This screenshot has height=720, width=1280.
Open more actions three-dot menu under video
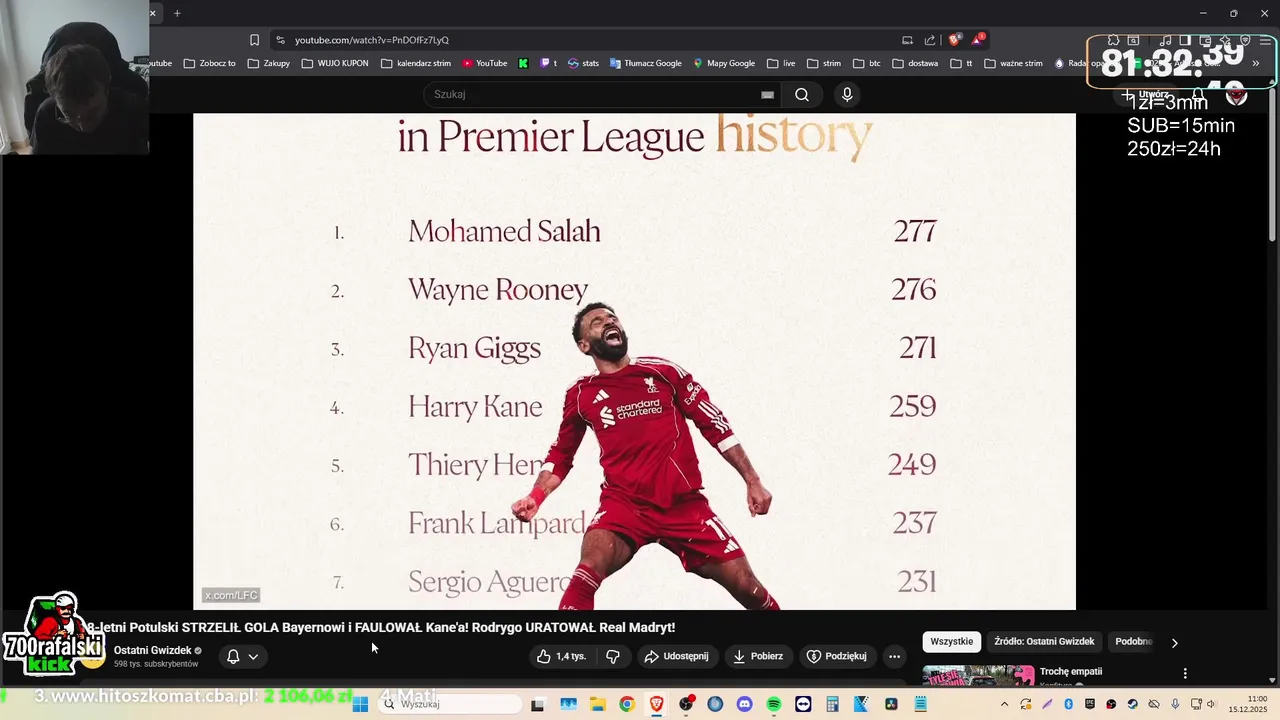tap(894, 656)
